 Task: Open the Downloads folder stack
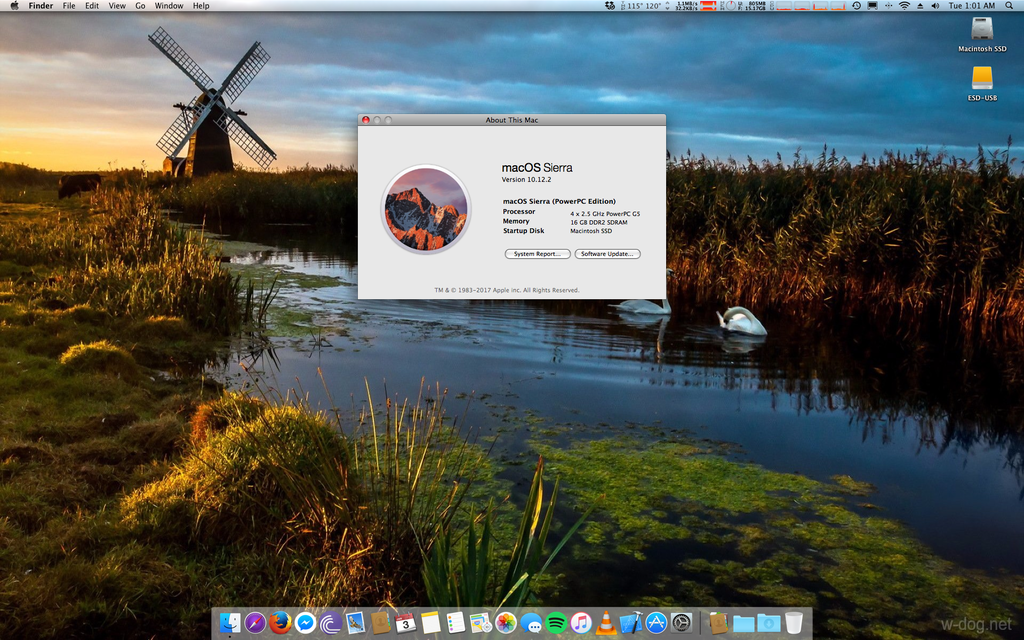[x=768, y=623]
